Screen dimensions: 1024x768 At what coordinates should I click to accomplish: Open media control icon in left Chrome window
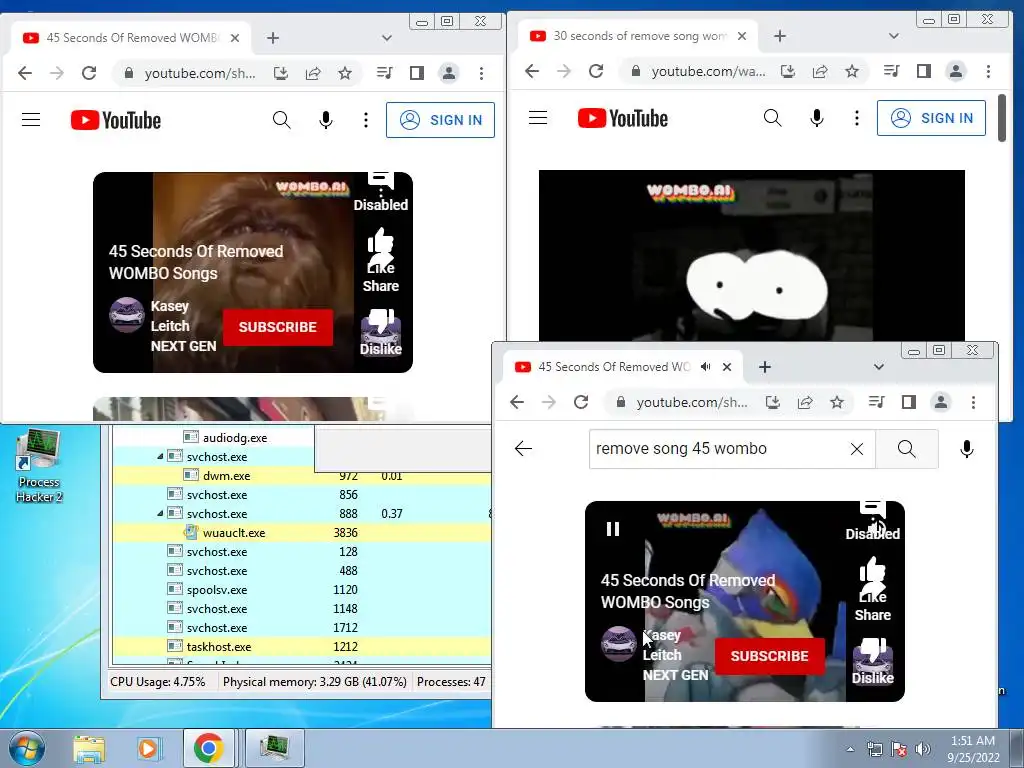click(x=385, y=73)
